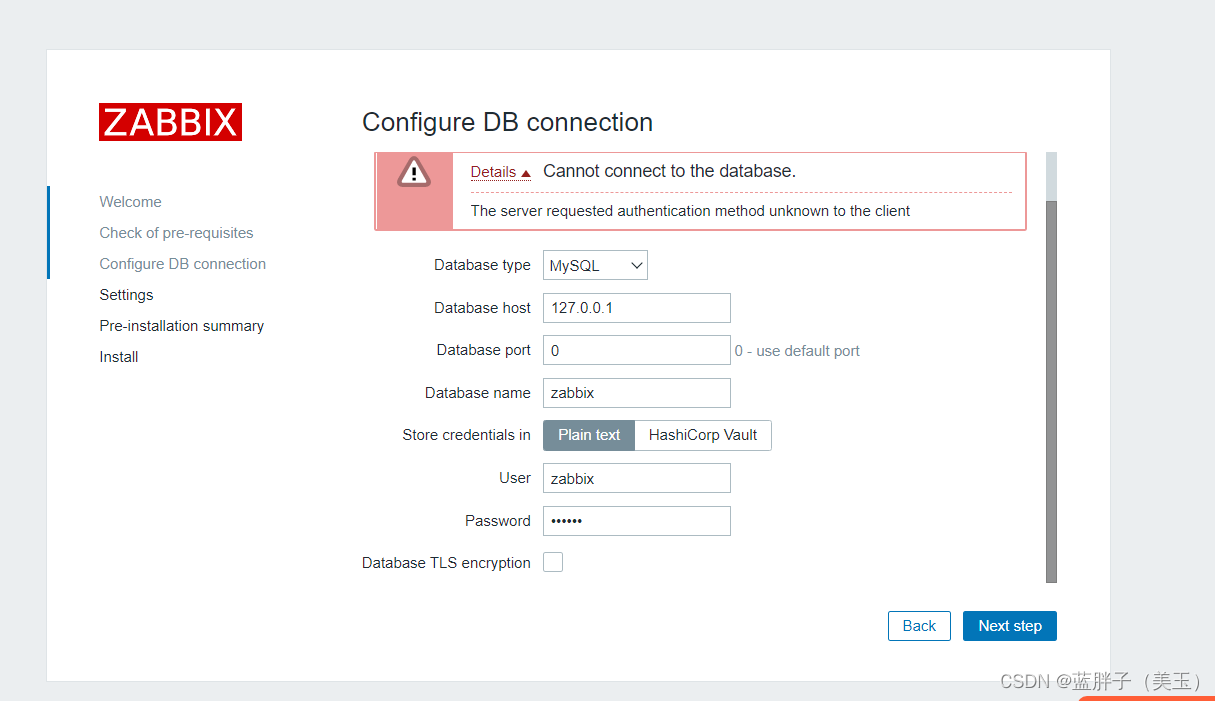Select Pre-installation summary step
Screen dimensions: 1215x701
click(182, 326)
